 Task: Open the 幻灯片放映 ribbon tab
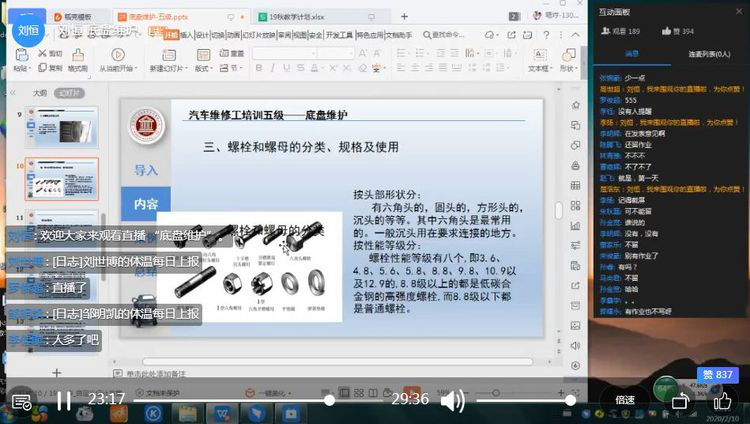click(x=259, y=35)
